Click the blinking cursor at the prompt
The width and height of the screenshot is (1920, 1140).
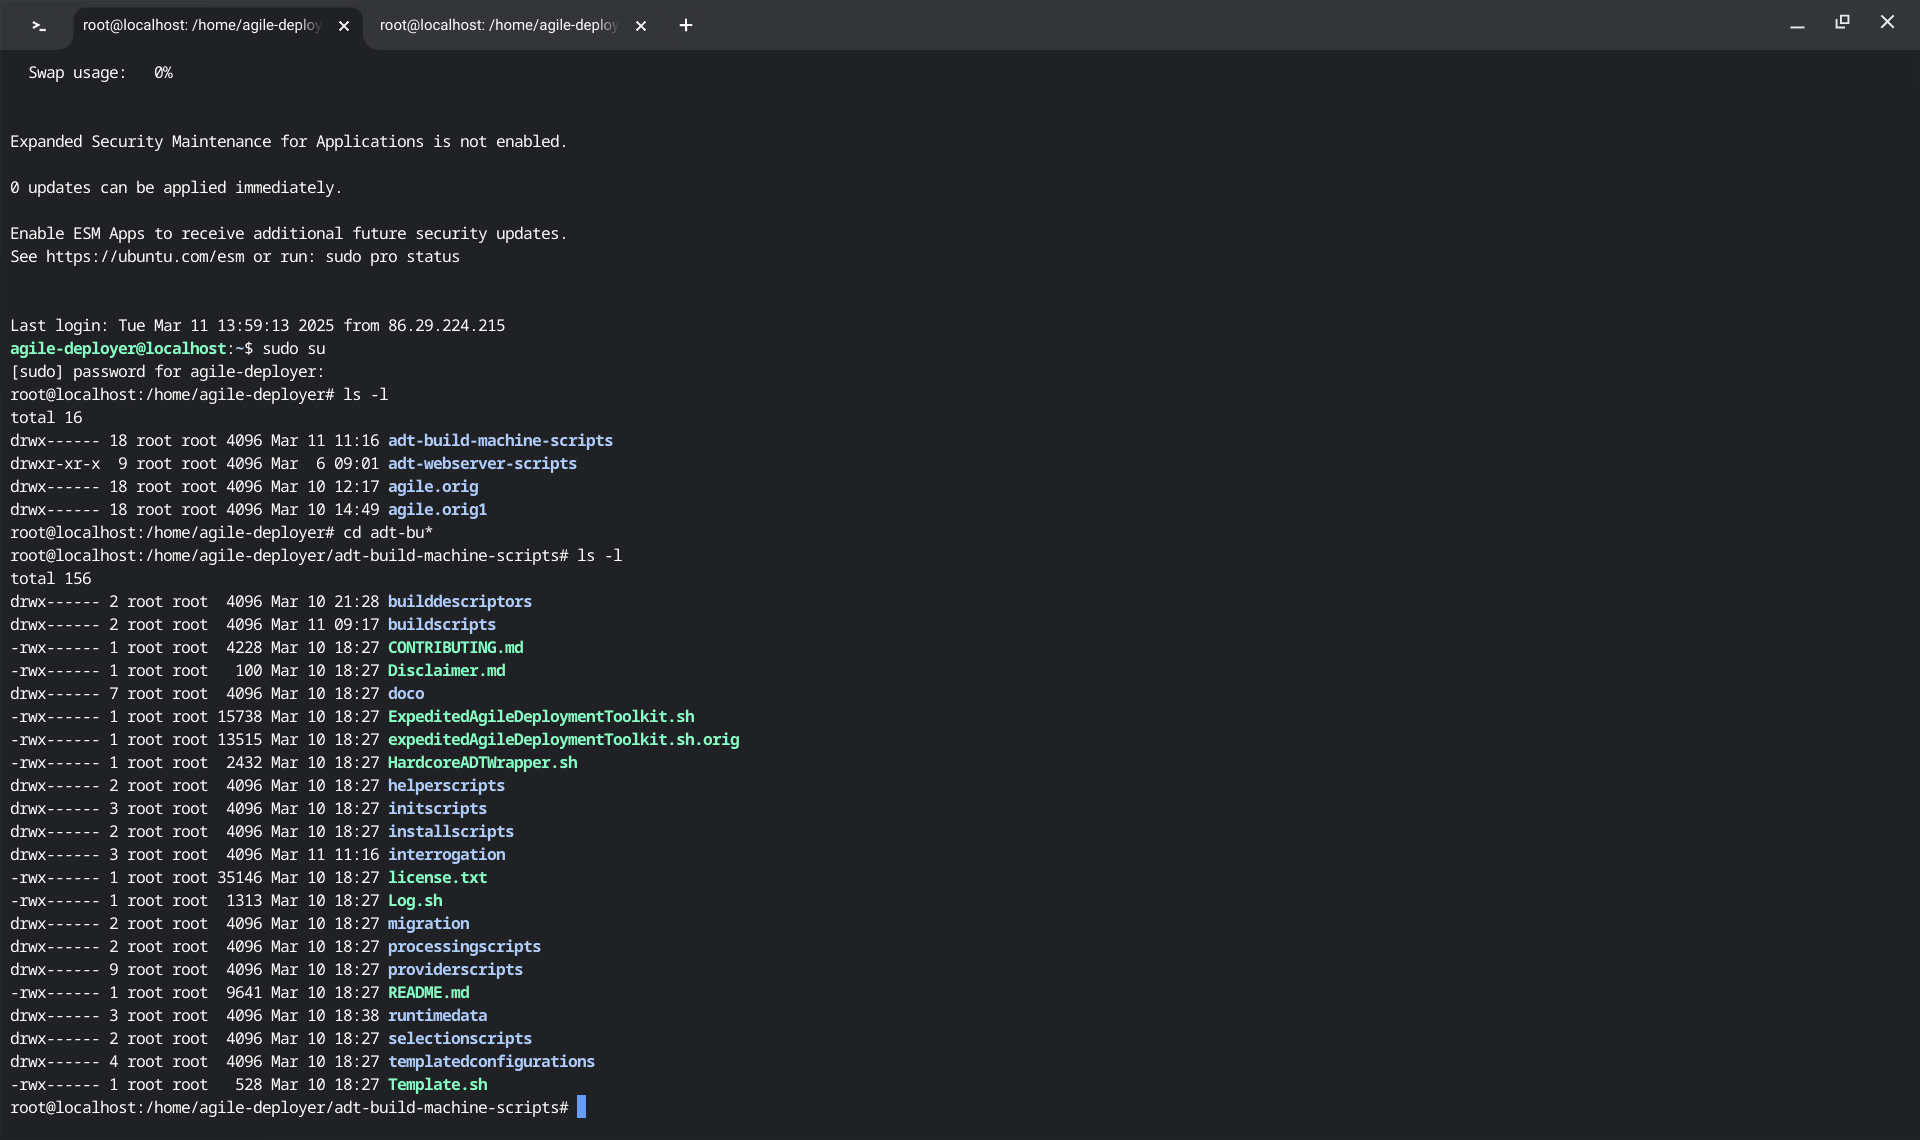[x=581, y=1107]
